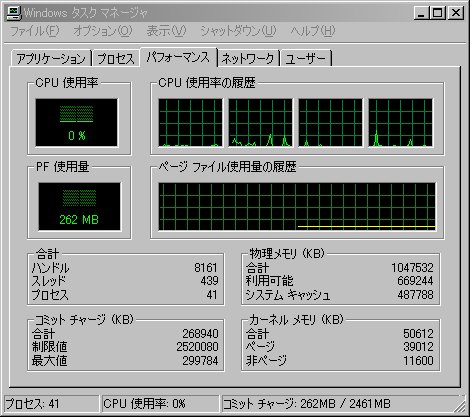Click the 利用可能 label
The image size is (470, 417).
269,281
